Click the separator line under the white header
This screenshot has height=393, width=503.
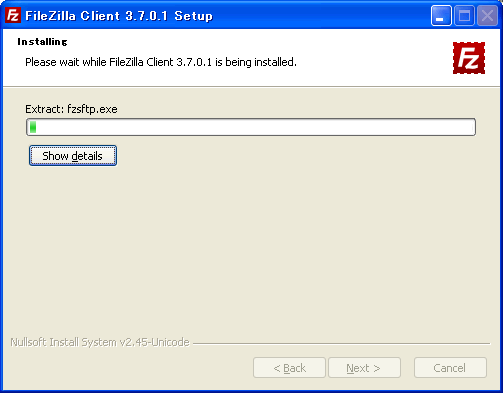[252, 87]
